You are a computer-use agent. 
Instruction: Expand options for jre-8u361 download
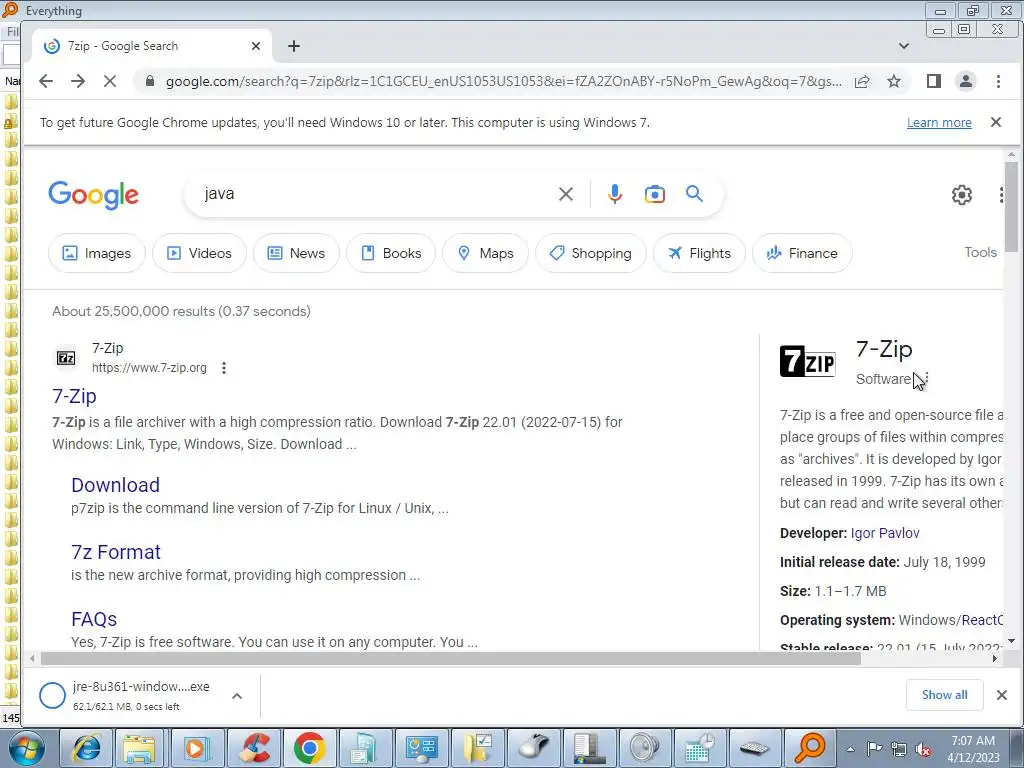[237, 696]
